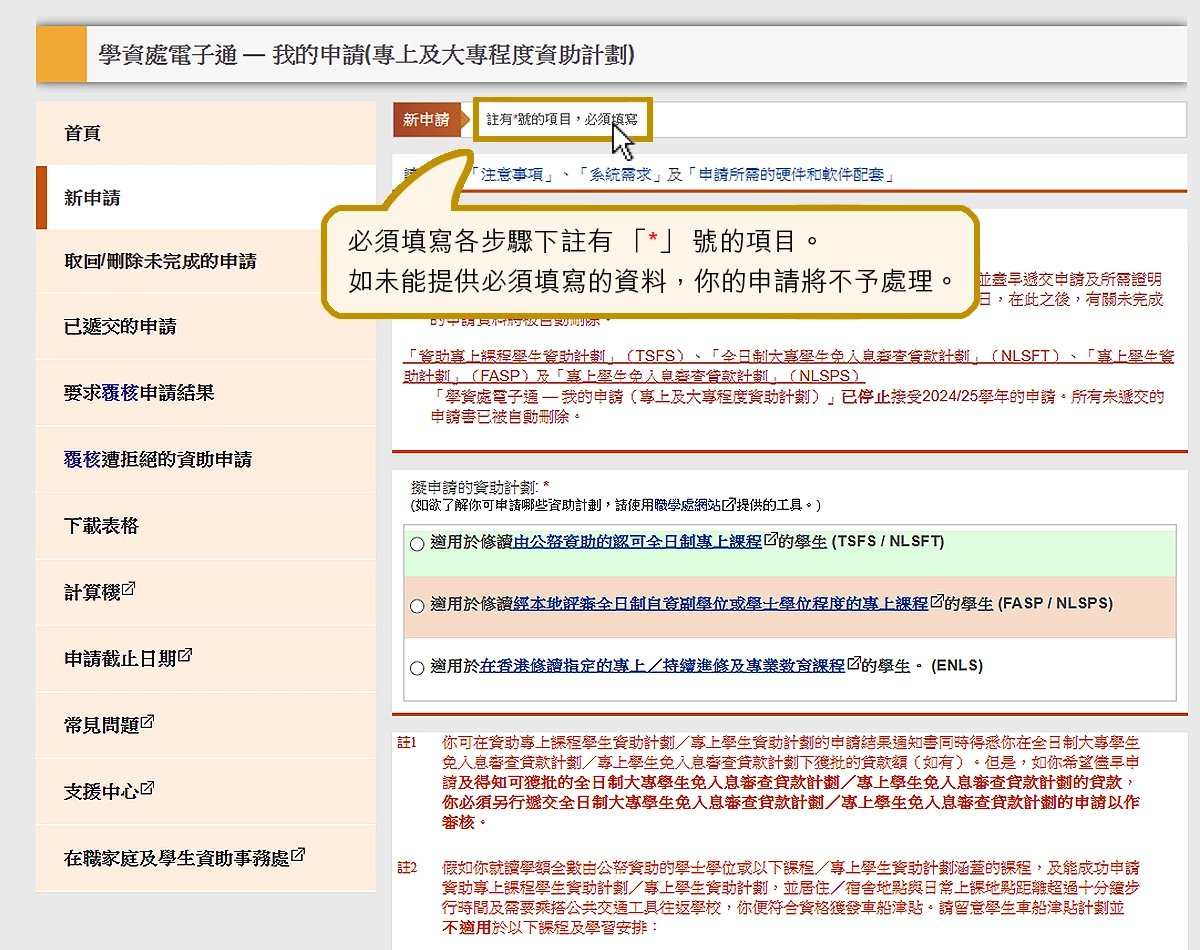Screen dimensions: 1200x950
Task: Select the TSFS / NLSFT radio option
Action: tap(417, 544)
